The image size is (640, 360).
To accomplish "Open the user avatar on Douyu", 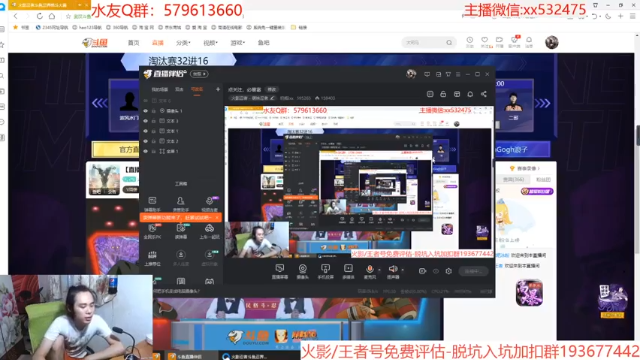I will [551, 42].
